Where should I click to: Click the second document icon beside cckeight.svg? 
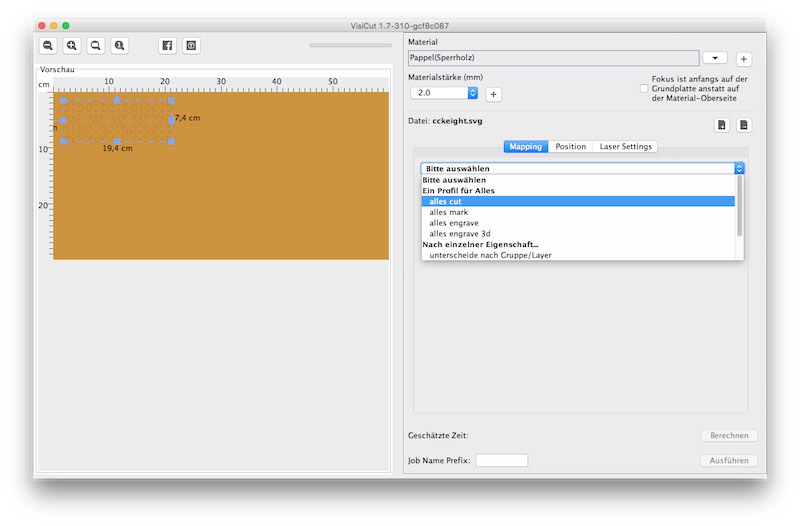(744, 124)
